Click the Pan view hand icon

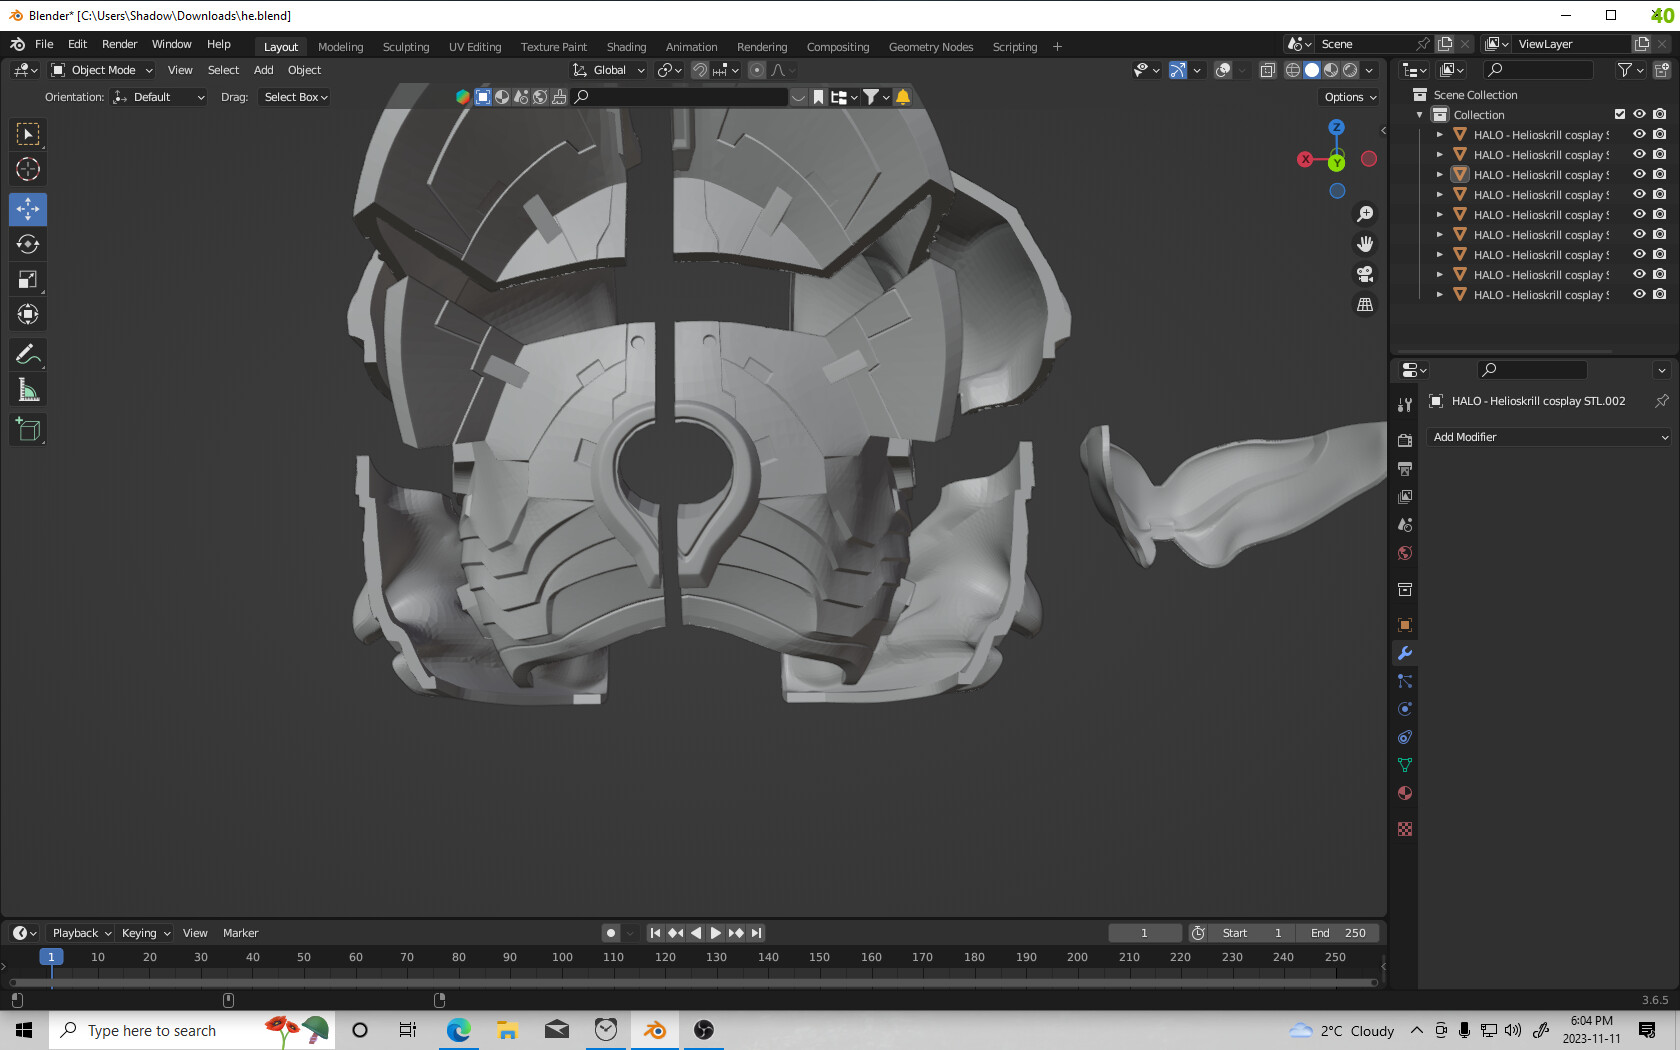(1365, 244)
